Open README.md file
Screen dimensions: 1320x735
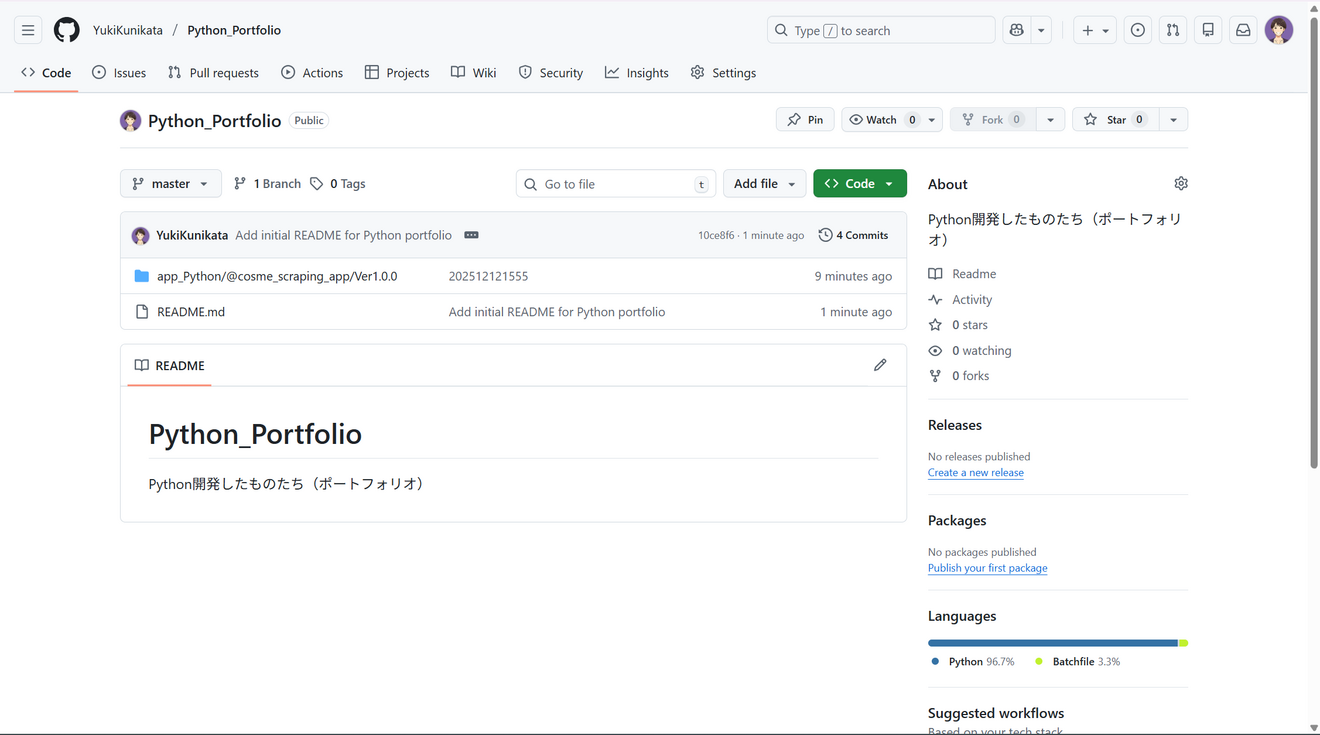coord(191,312)
